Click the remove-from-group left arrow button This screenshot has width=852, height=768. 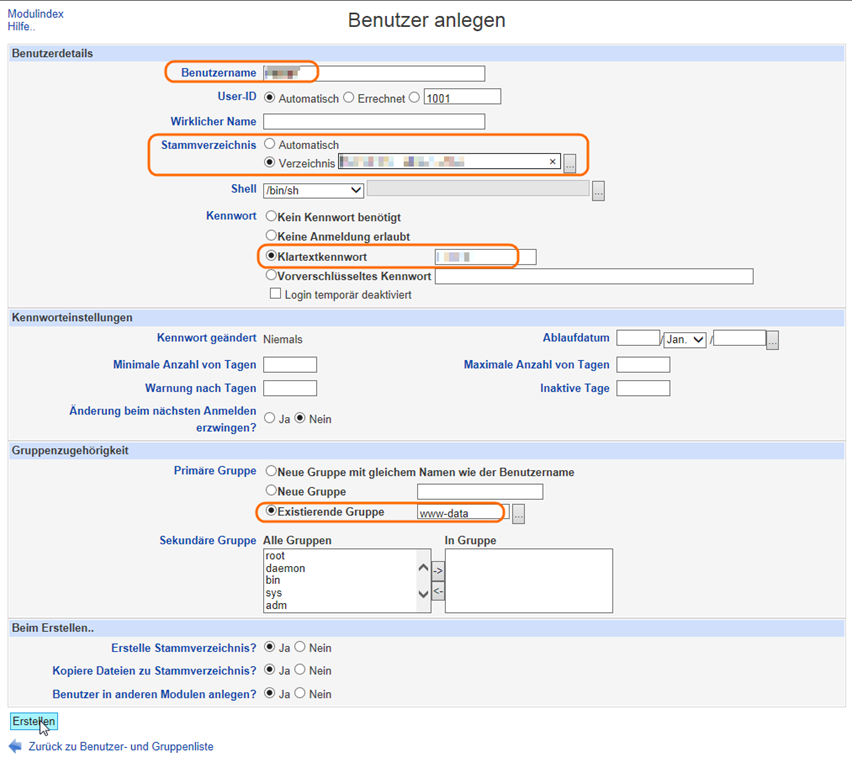pos(438,591)
